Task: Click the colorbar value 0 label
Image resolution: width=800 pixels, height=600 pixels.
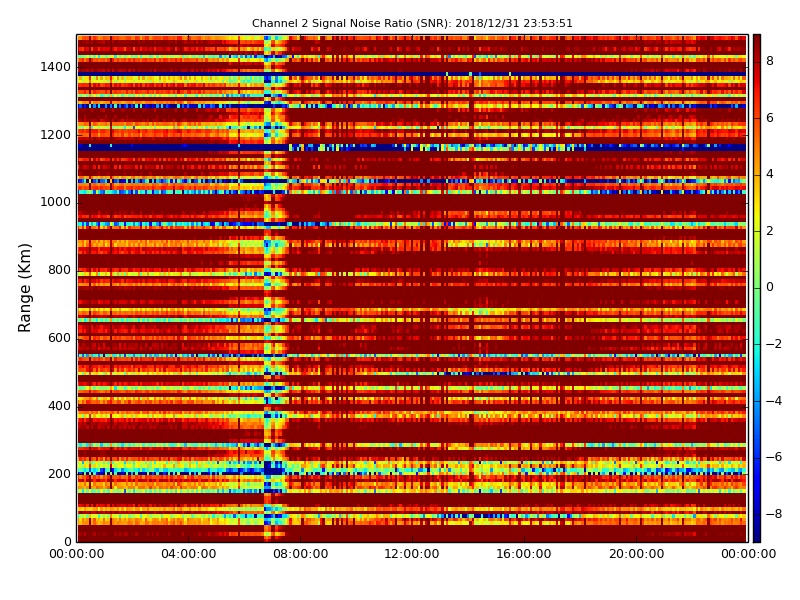Action: (x=770, y=287)
